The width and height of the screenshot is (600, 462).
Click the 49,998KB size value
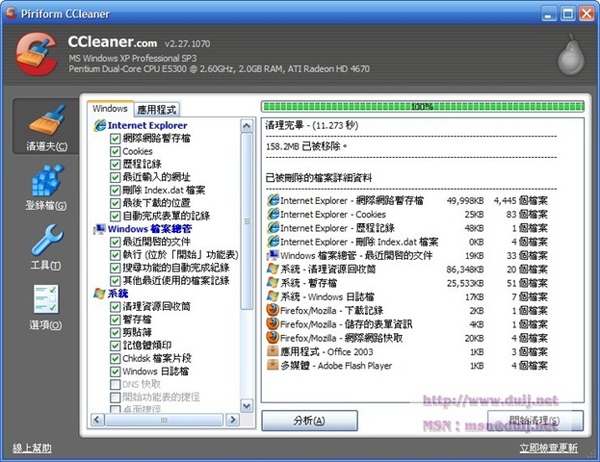(465, 201)
